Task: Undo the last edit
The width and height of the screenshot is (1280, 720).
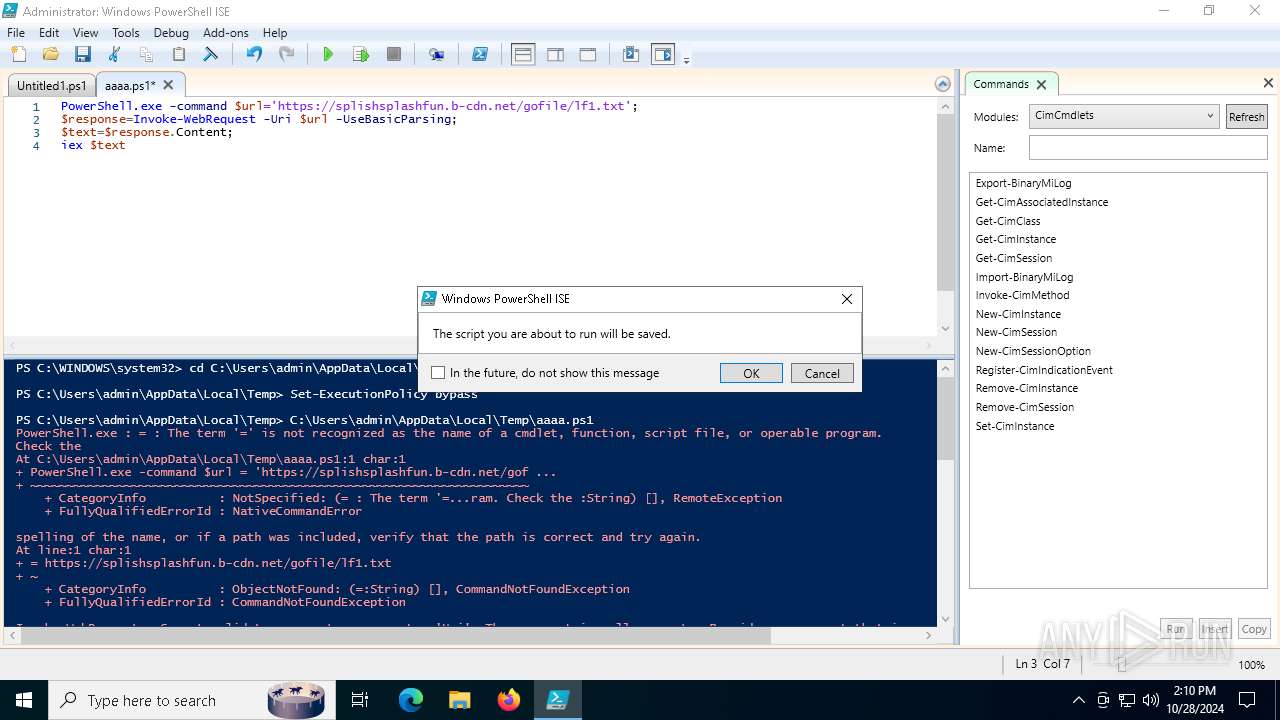Action: (254, 55)
